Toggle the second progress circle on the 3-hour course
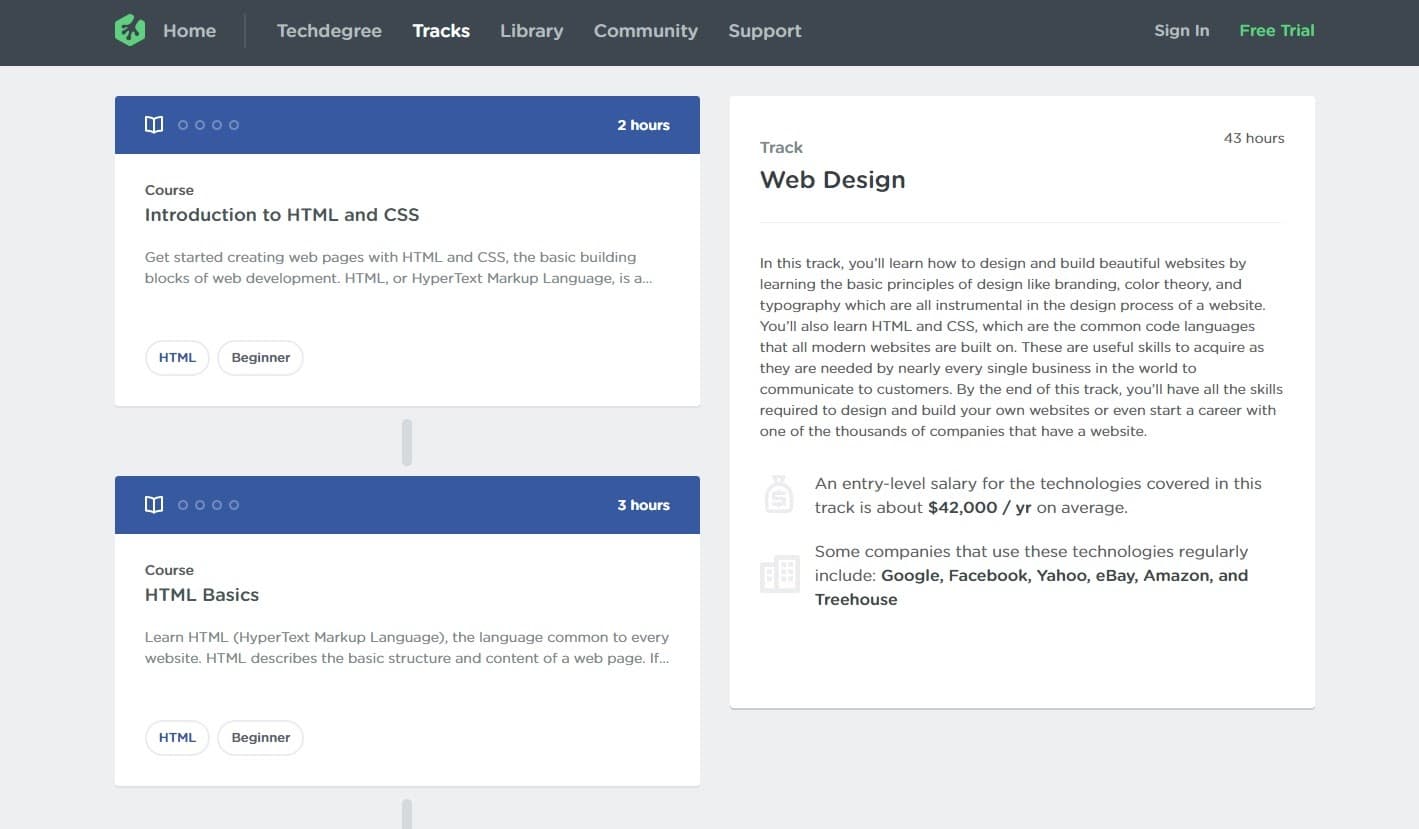The width and height of the screenshot is (1419, 829). pyautogui.click(x=199, y=504)
